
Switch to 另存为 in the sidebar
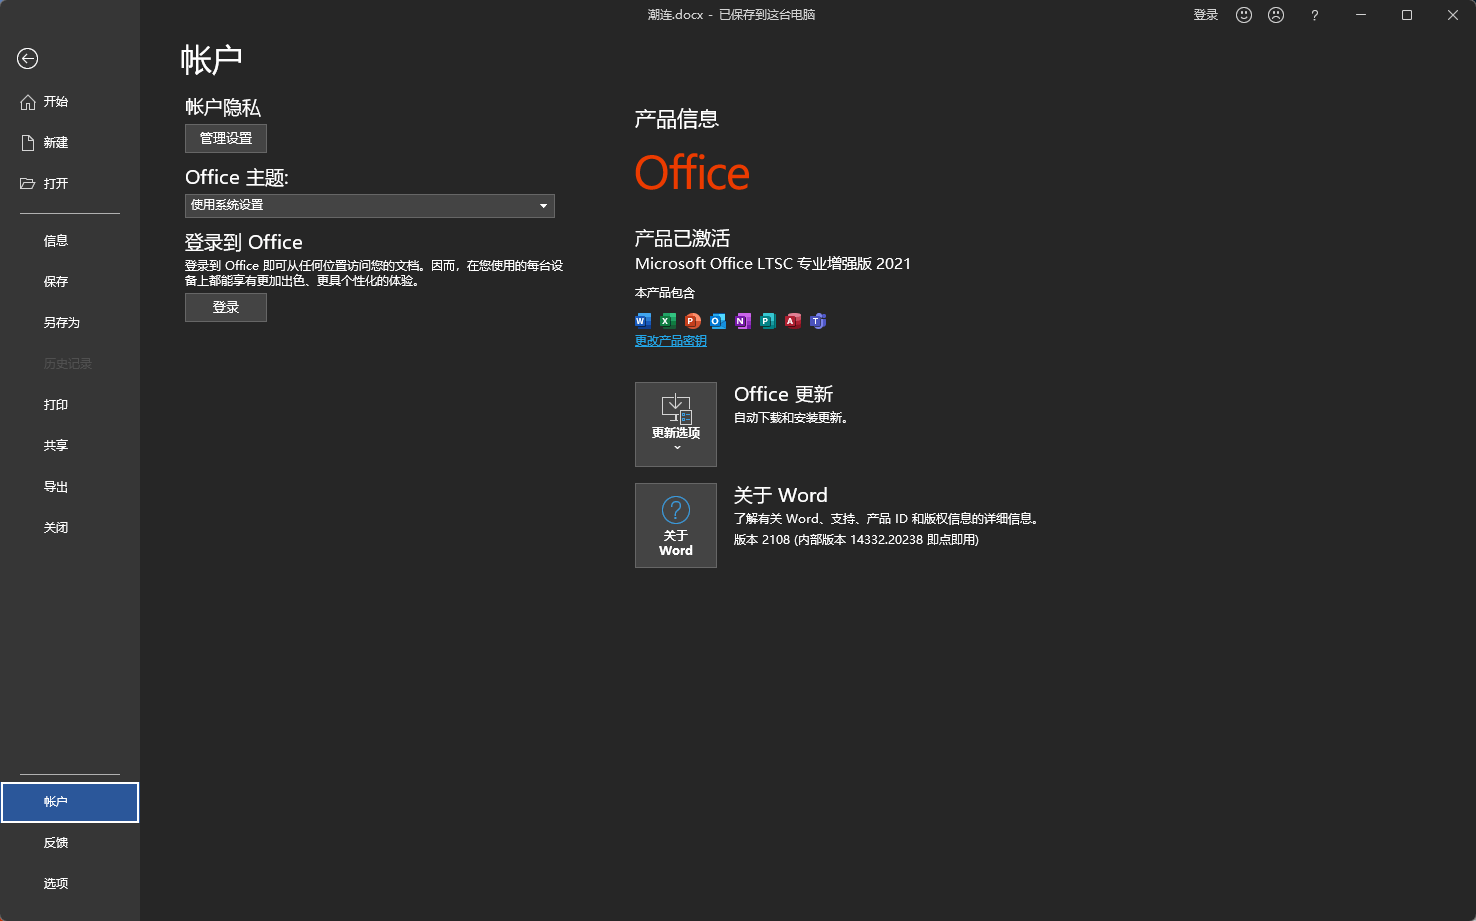click(x=61, y=322)
